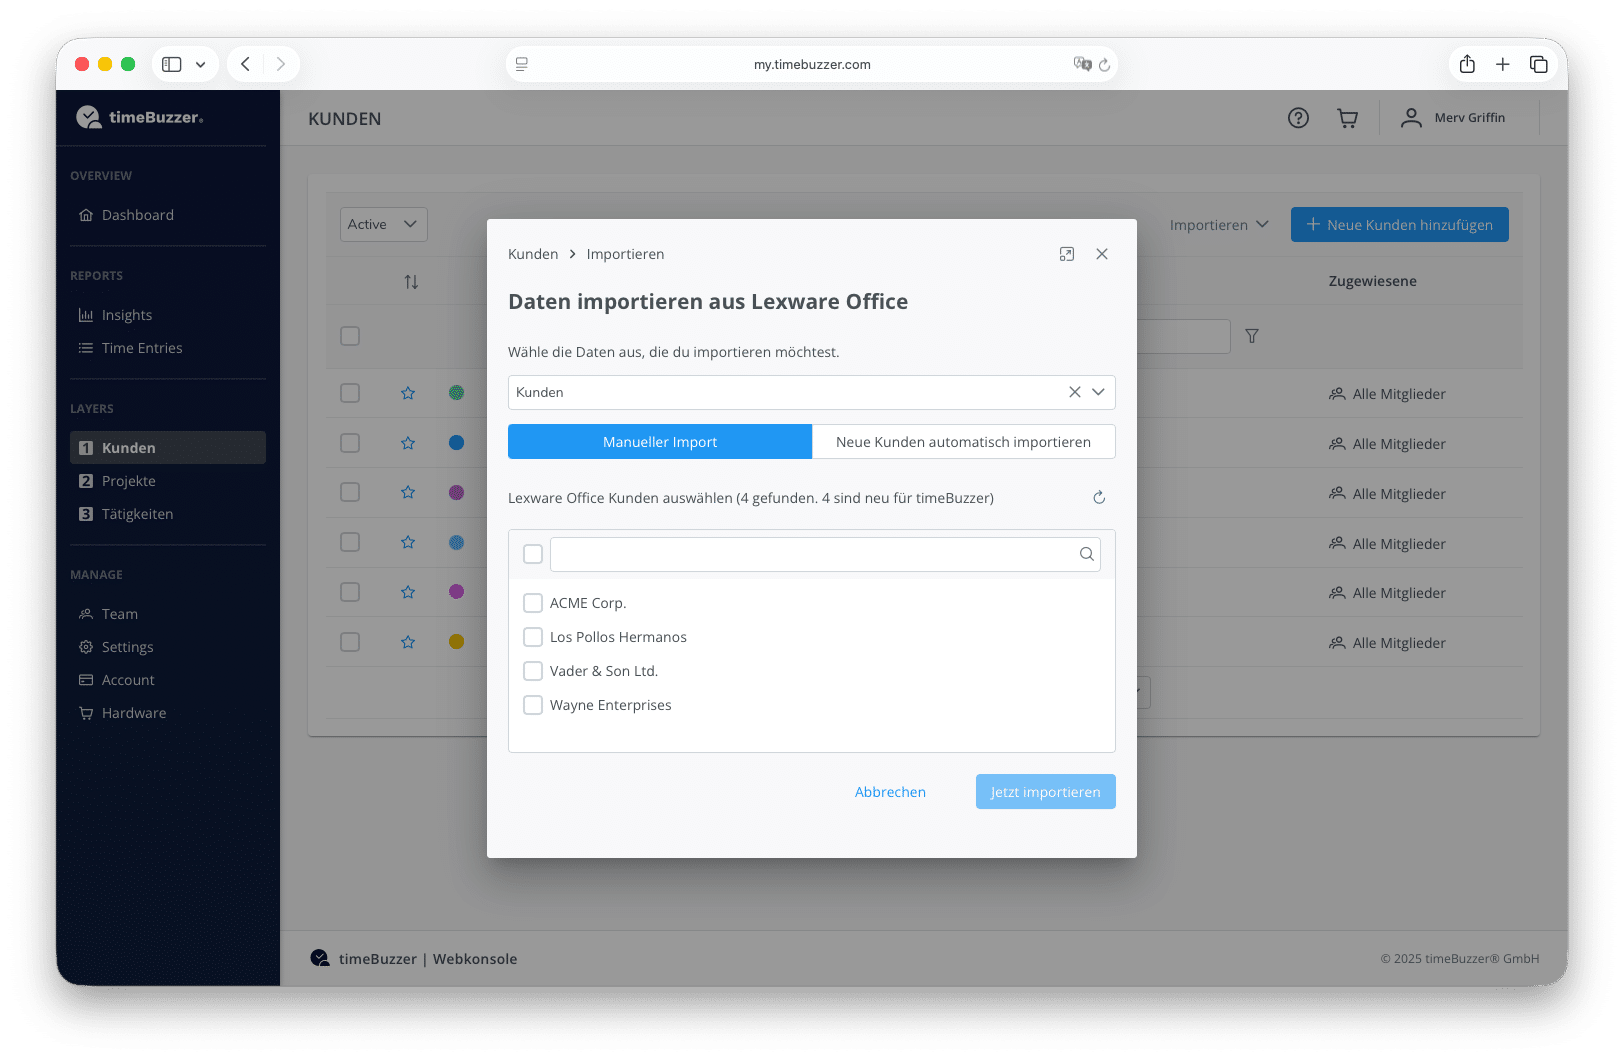Click the refresh icon beside Lexware customers list

tap(1099, 498)
